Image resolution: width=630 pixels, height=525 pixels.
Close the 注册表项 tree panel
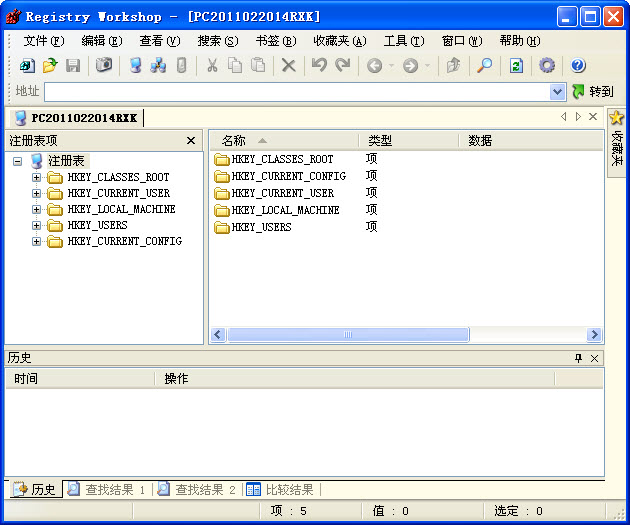pos(191,141)
